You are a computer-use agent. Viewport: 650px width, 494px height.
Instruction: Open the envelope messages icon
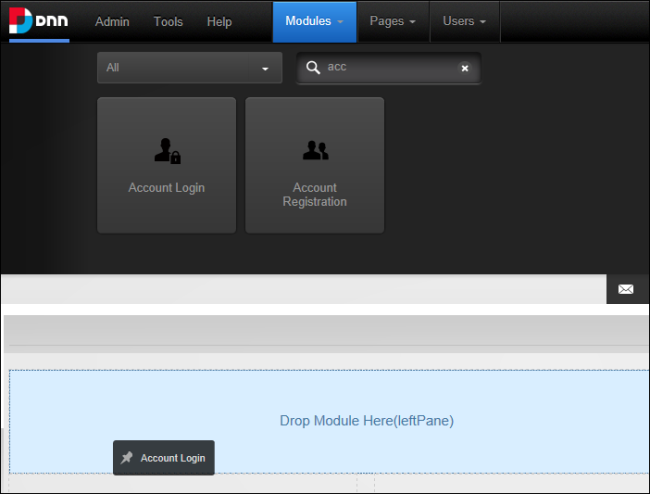[x=626, y=289]
